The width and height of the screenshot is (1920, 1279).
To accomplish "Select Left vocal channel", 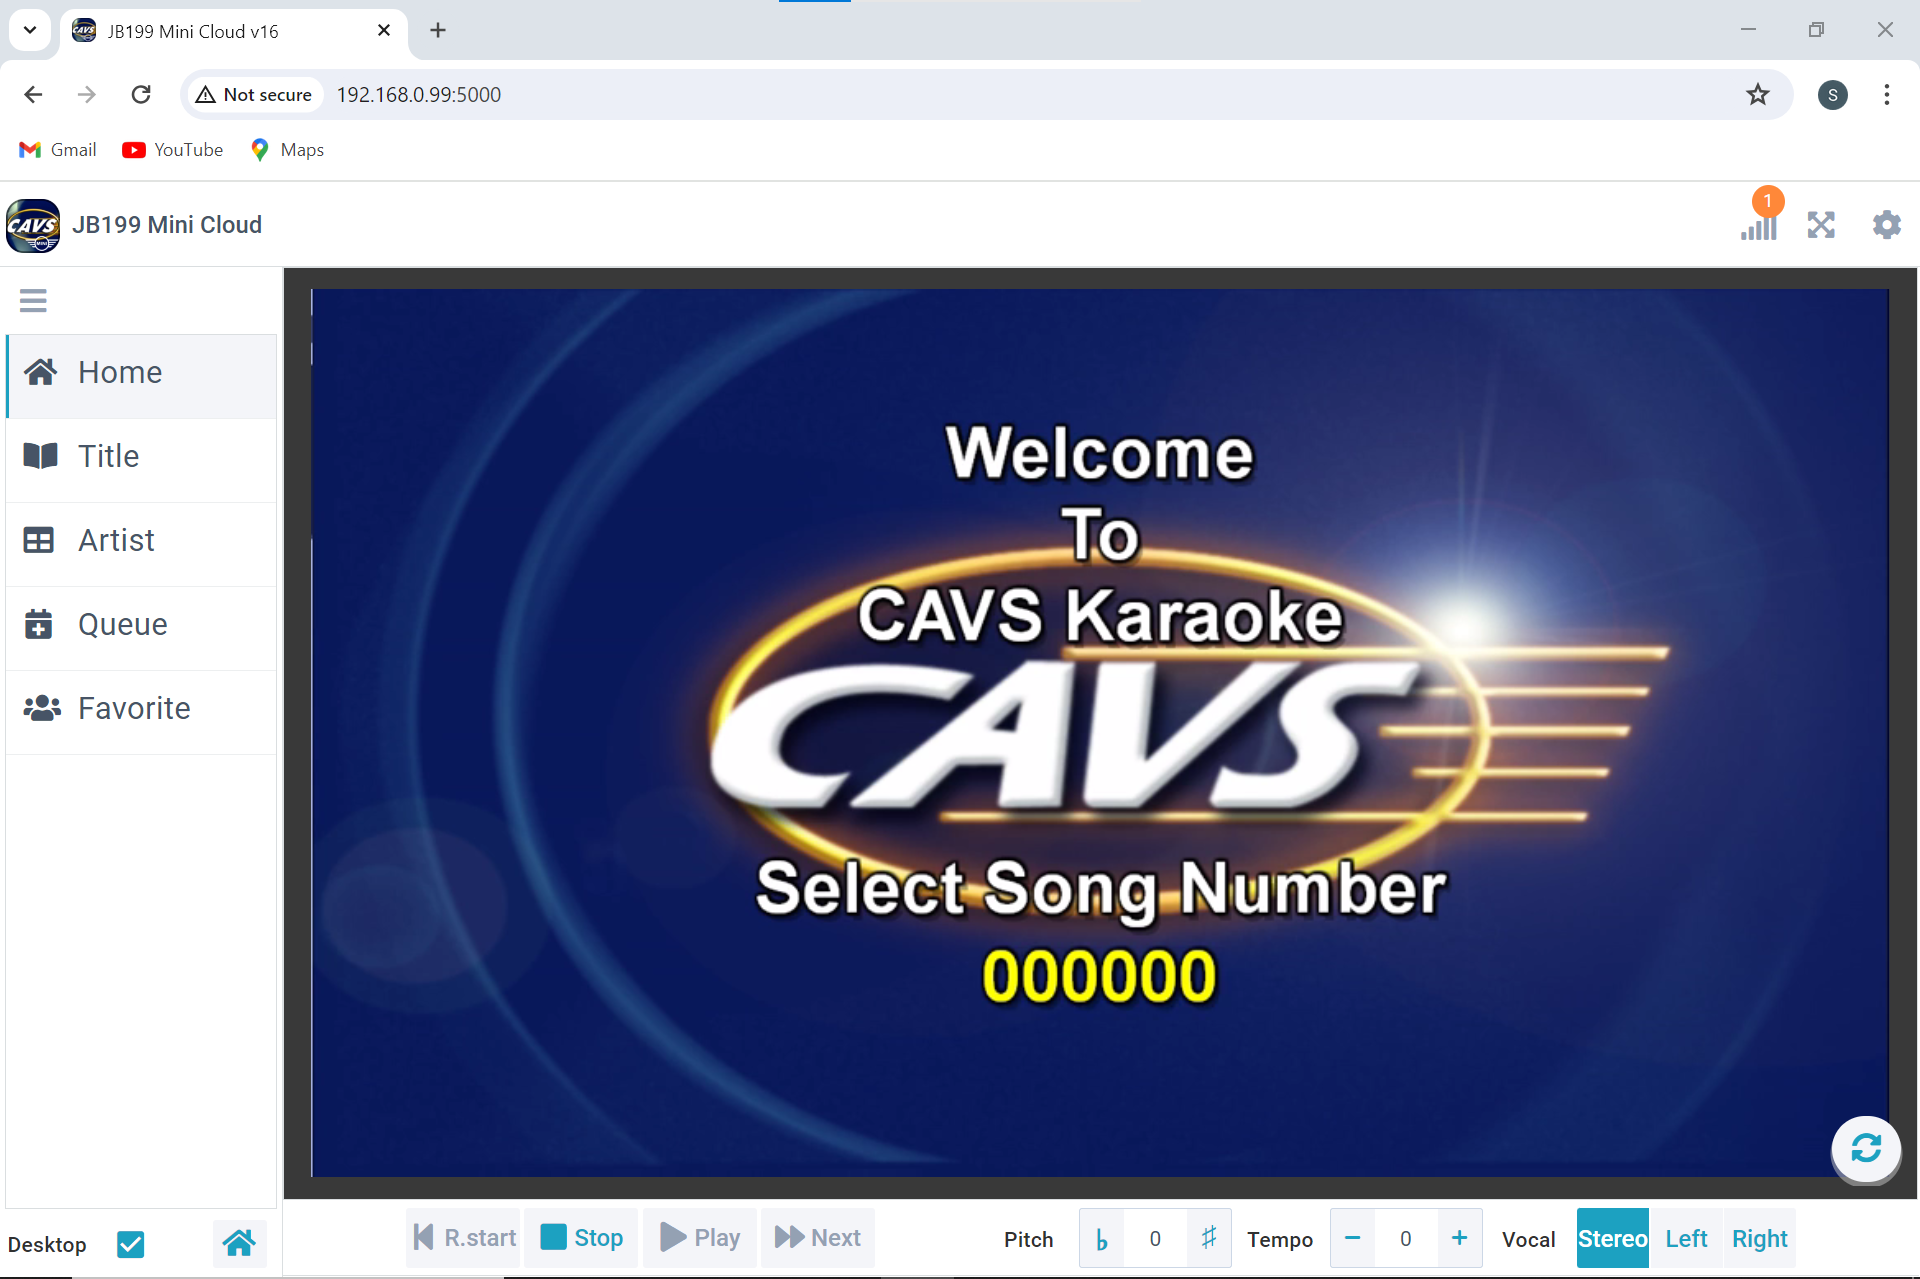I will (1686, 1239).
